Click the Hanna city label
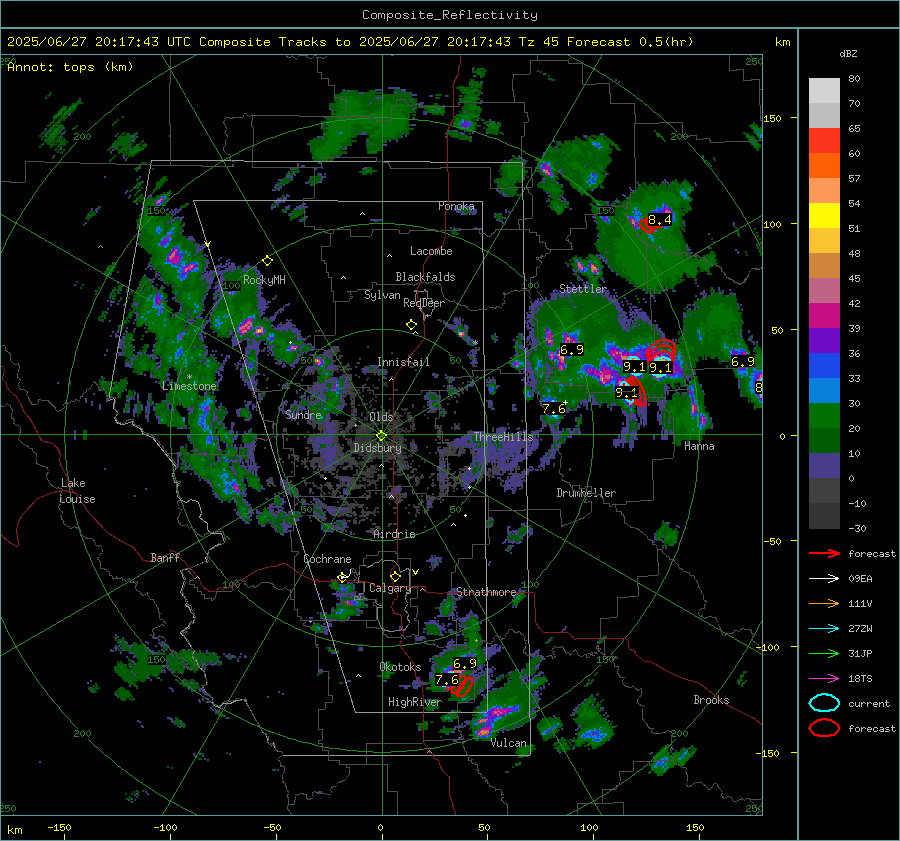900x841 pixels. click(699, 446)
